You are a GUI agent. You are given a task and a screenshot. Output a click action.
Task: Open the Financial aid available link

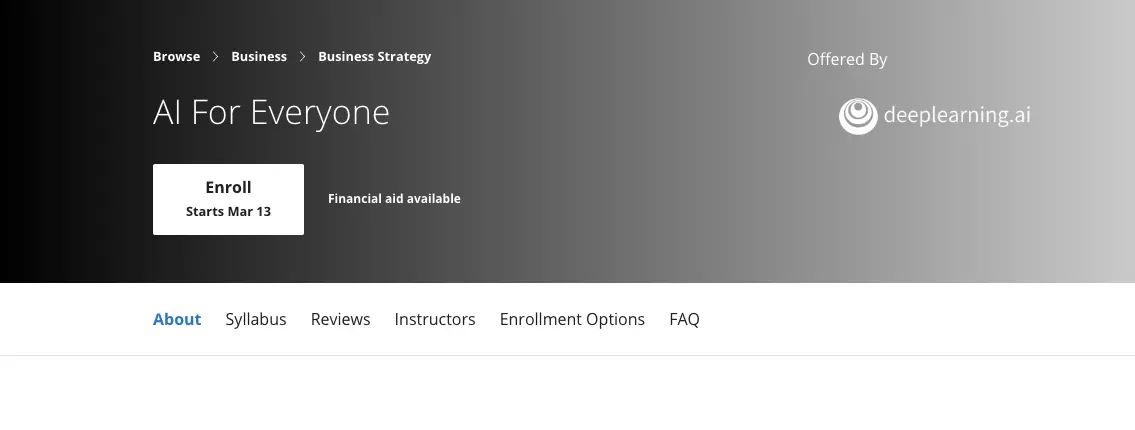394,198
